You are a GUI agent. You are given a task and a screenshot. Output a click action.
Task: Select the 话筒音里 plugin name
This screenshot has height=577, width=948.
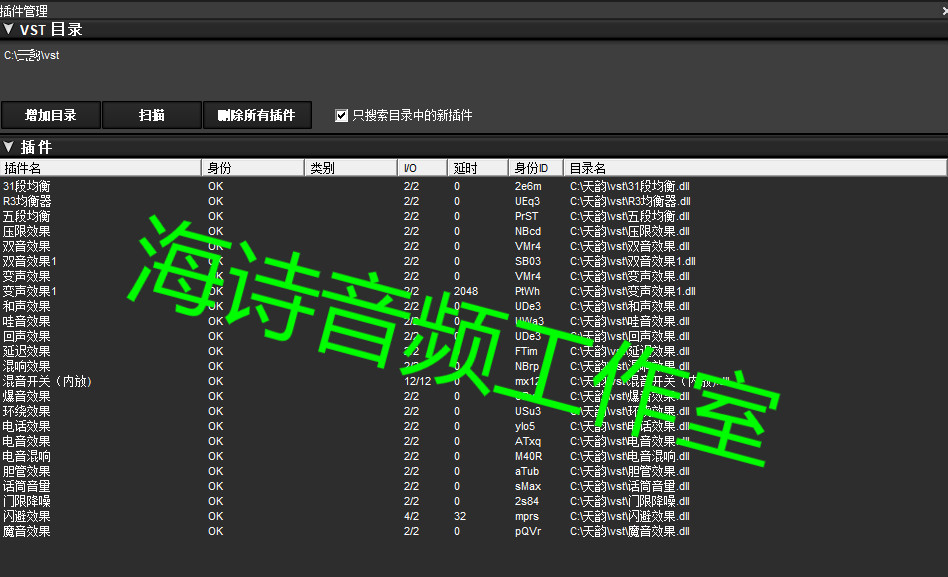pyautogui.click(x=27, y=486)
